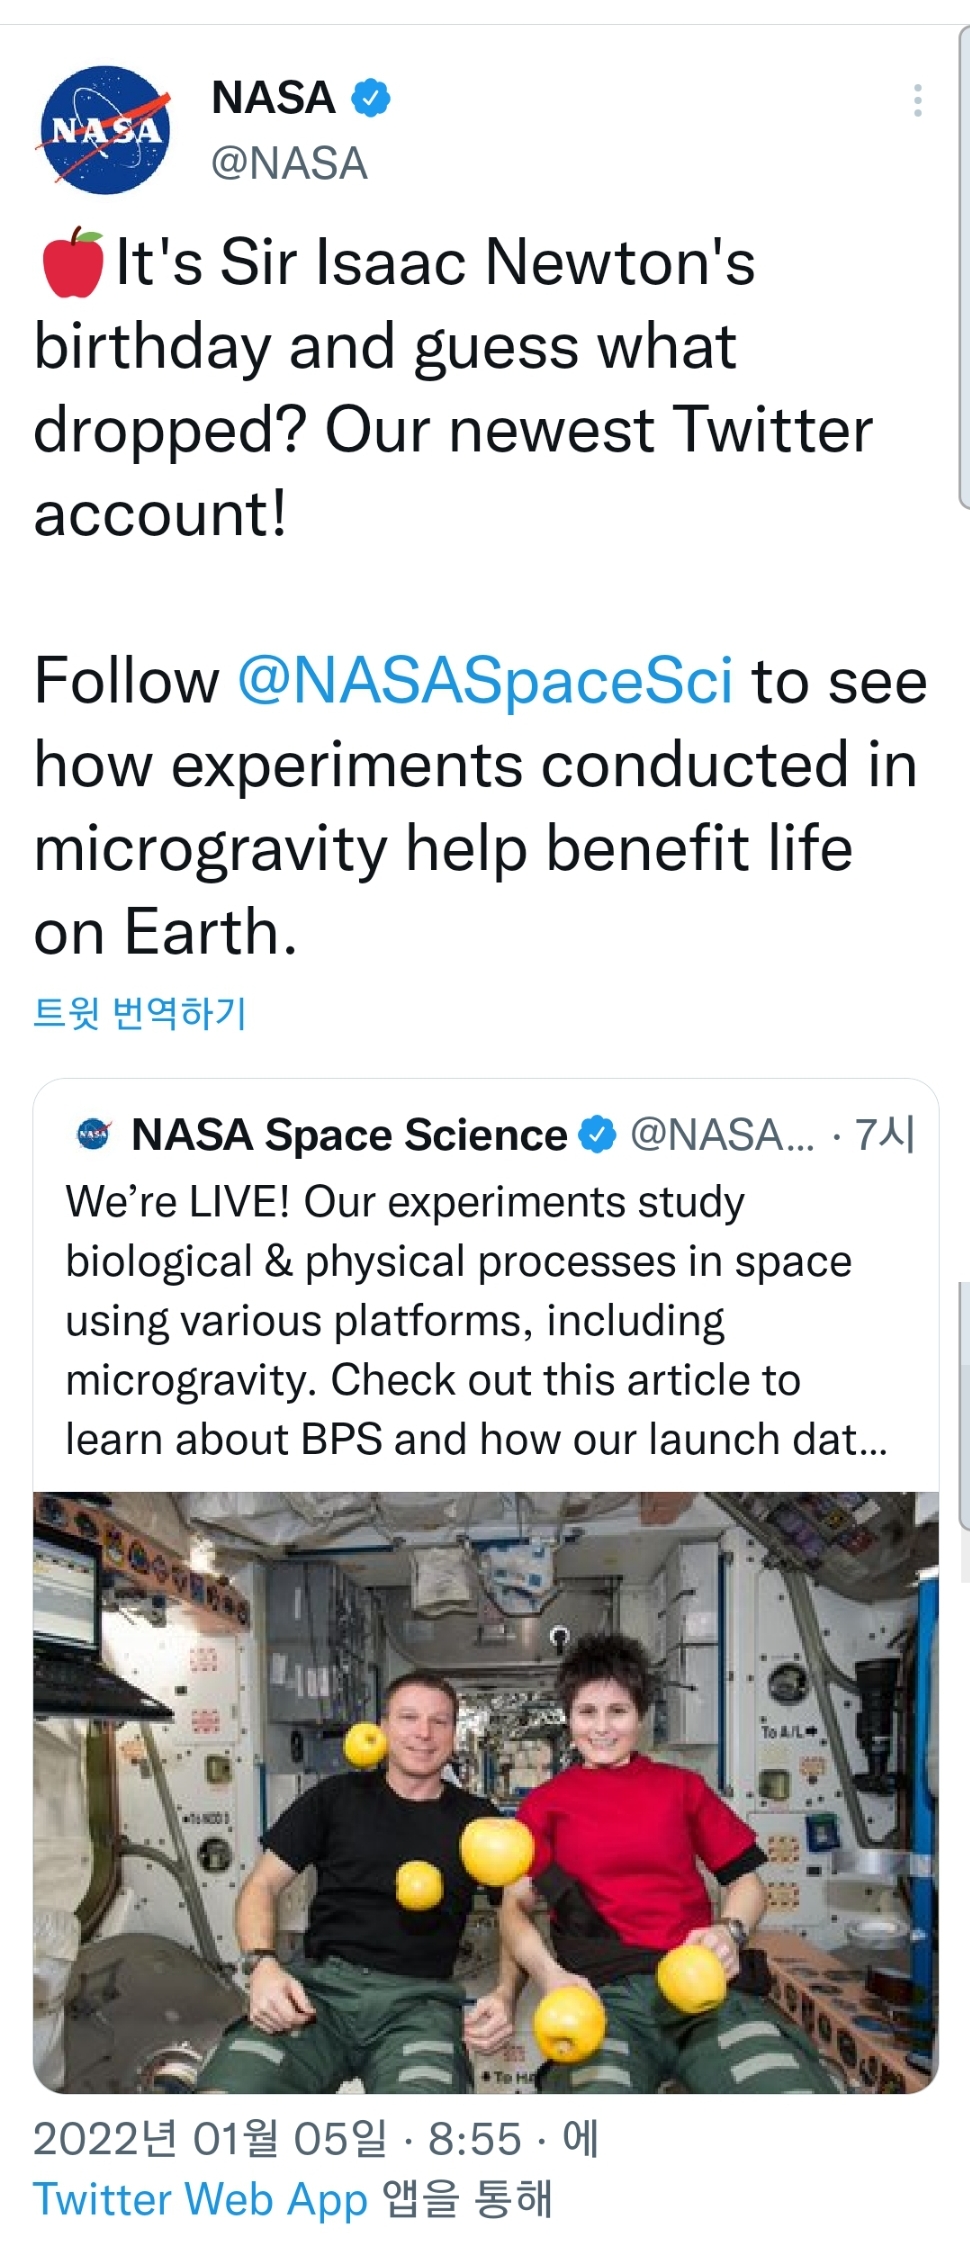Open the Twitter Web App source link

pyautogui.click(x=200, y=2199)
